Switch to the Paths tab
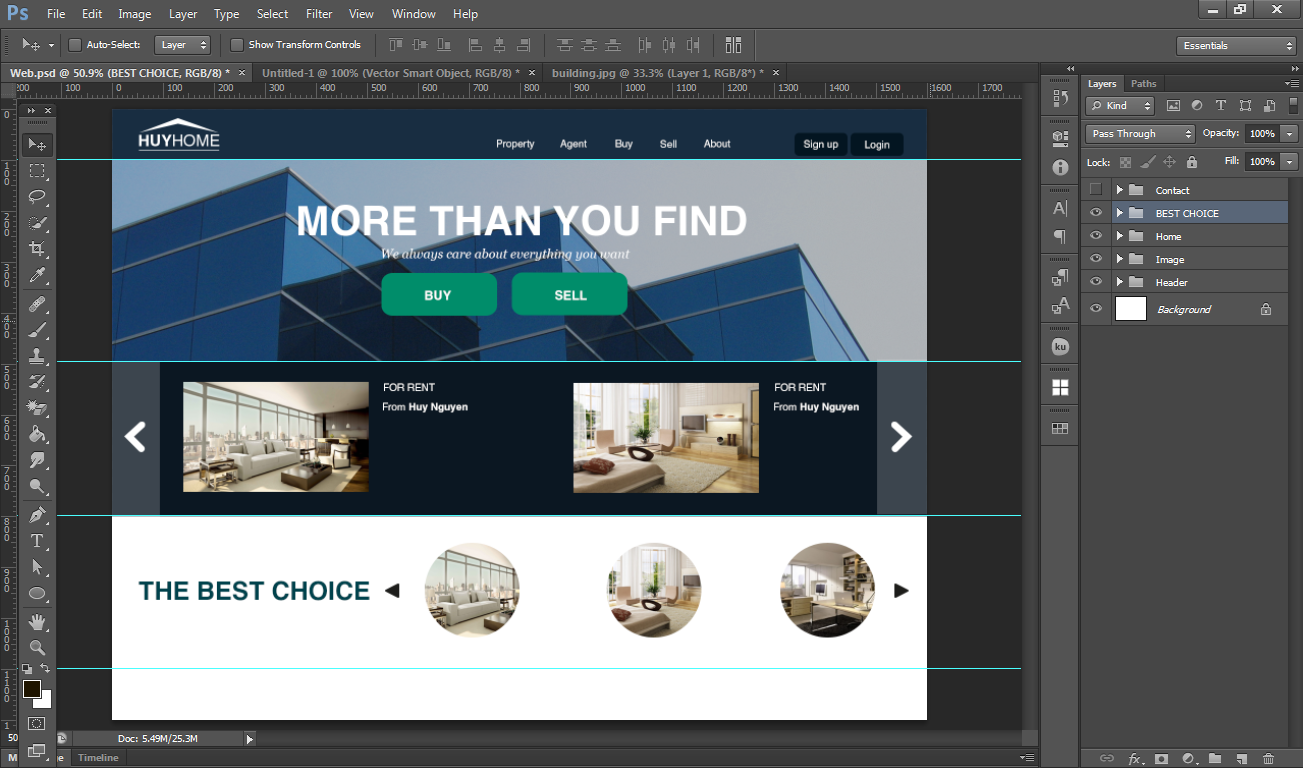The width and height of the screenshot is (1303, 768). point(1143,84)
